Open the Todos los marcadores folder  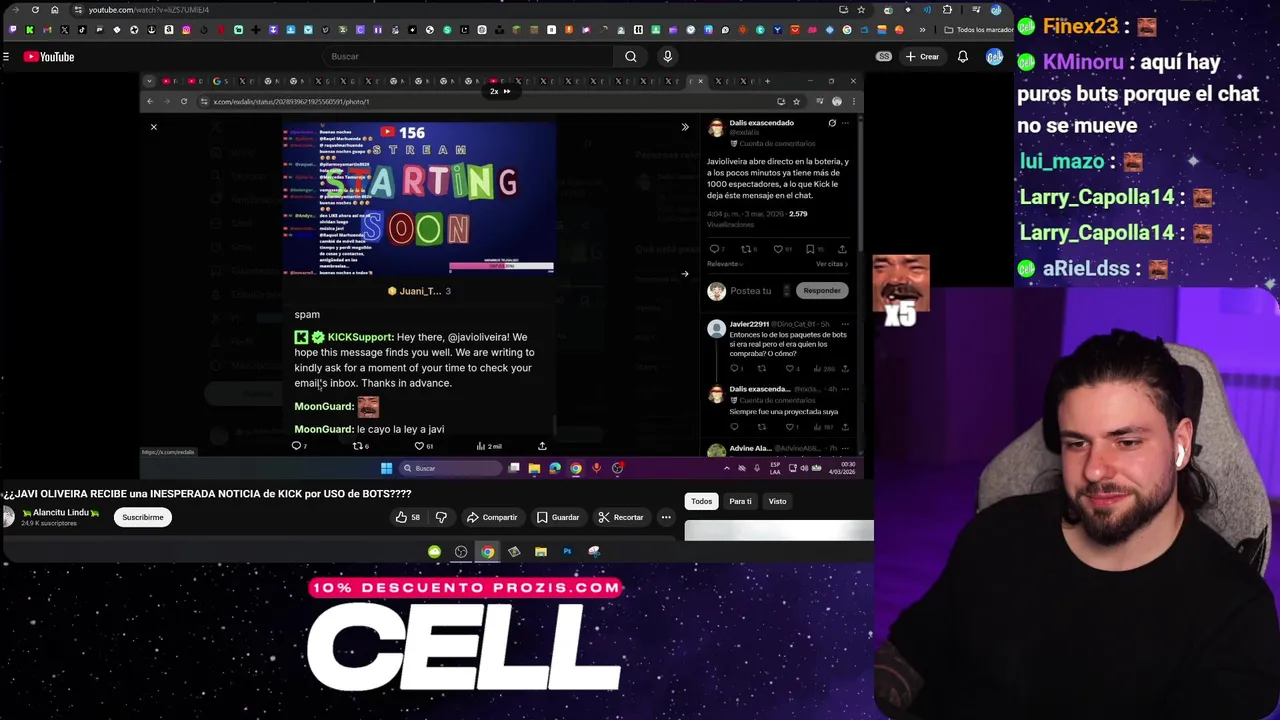977,30
